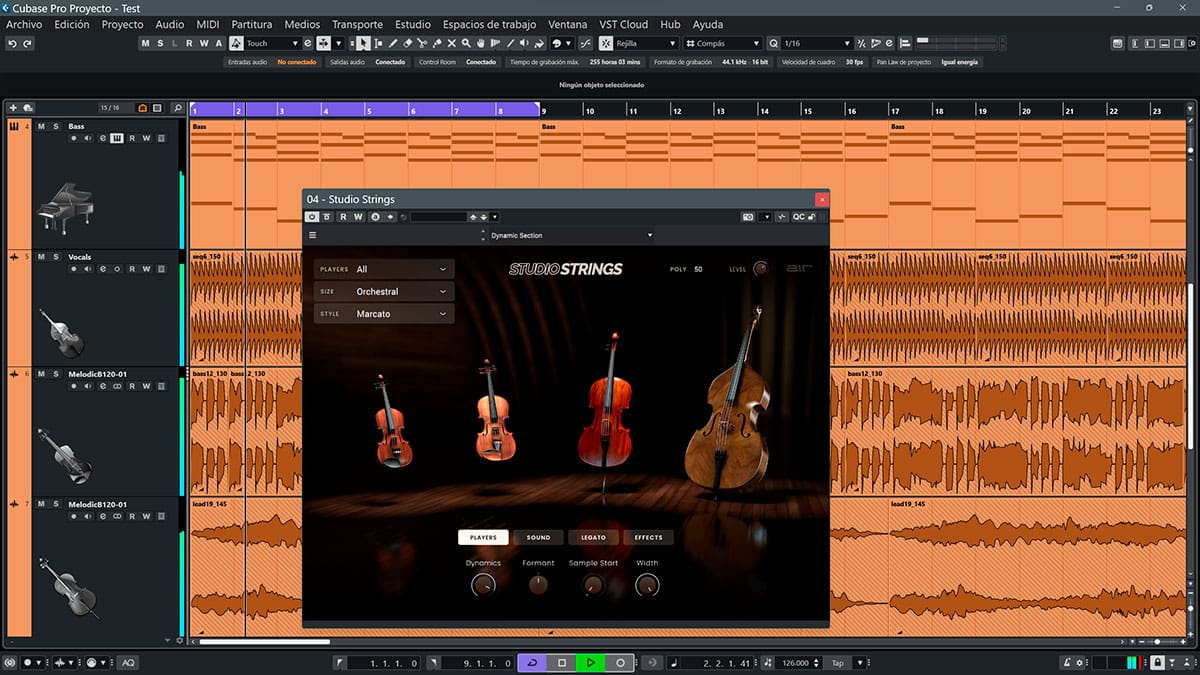Switch to the SOUND tab in Studio Strings

(538, 537)
